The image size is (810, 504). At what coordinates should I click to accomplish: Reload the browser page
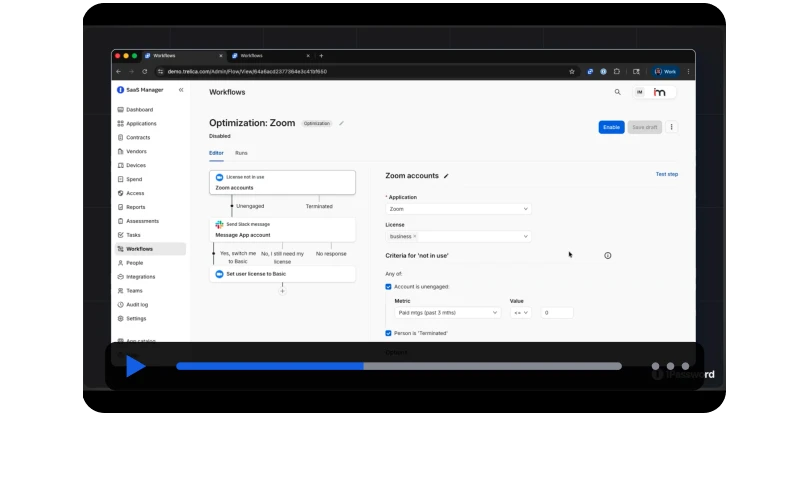click(145, 72)
